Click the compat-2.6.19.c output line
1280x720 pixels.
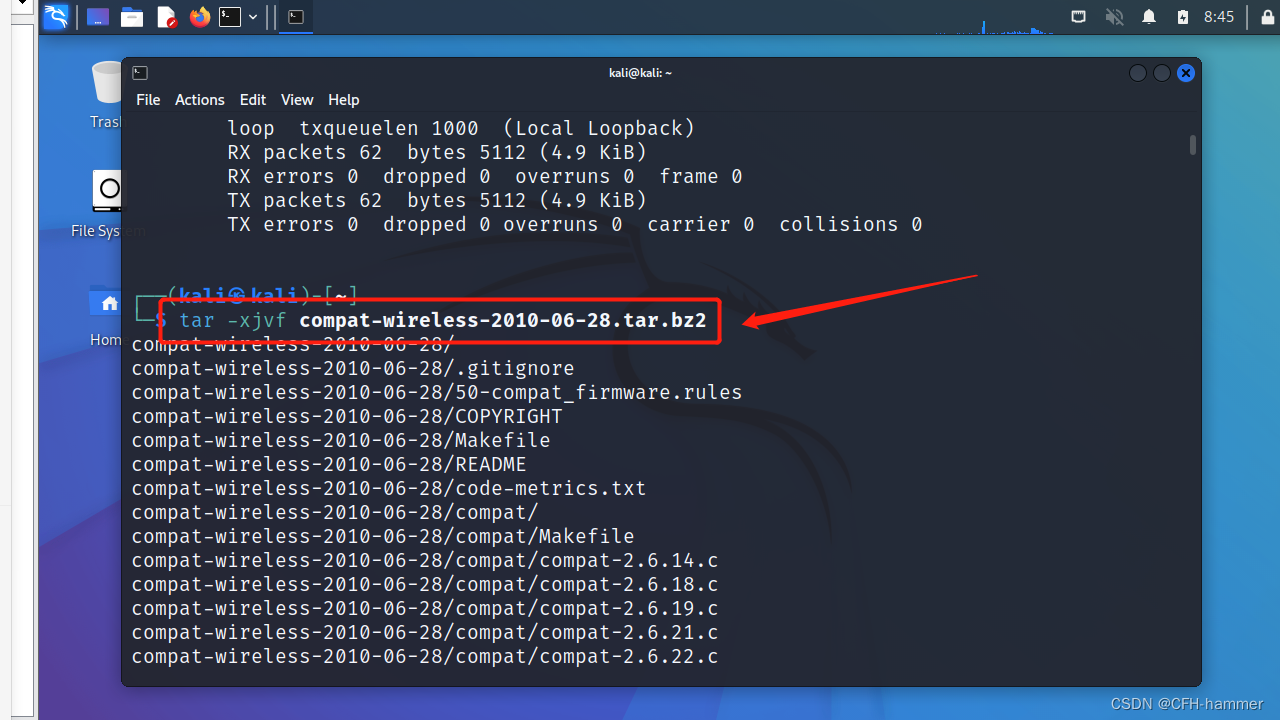(425, 608)
